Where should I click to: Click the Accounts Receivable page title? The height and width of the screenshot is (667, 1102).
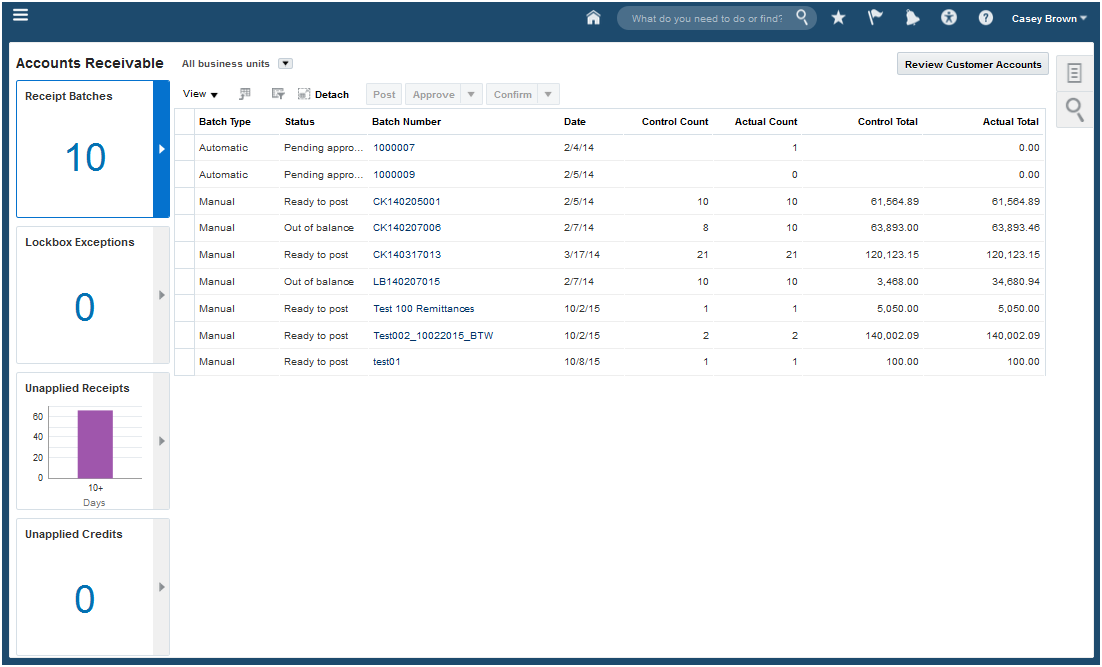pyautogui.click(x=89, y=63)
